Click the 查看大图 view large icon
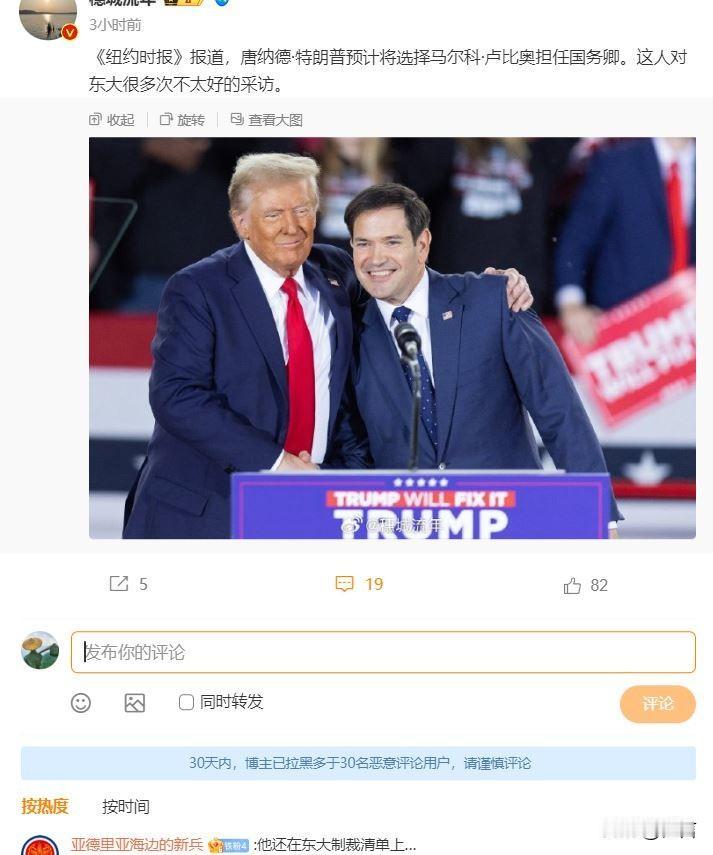Viewport: 713px width, 855px height. (237, 119)
